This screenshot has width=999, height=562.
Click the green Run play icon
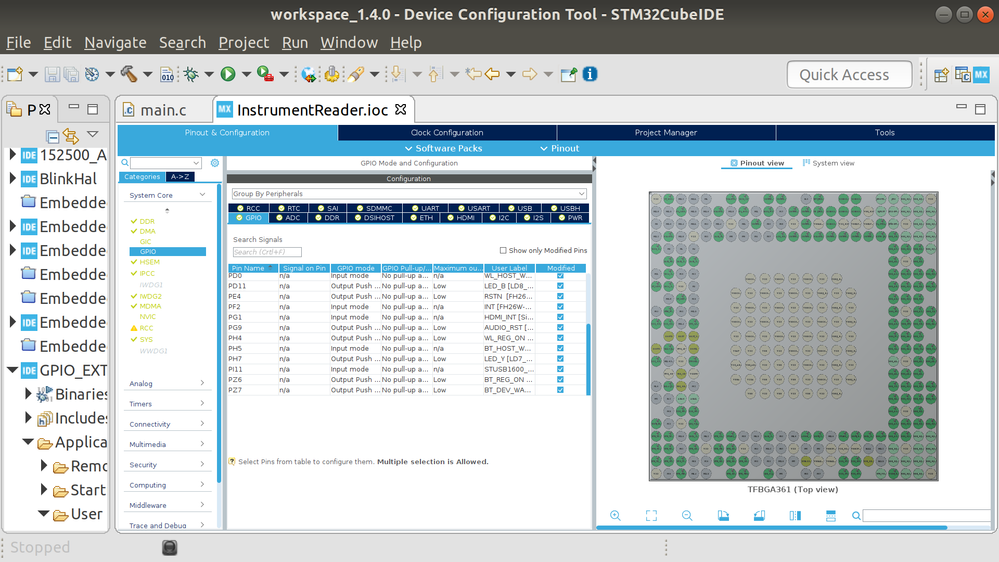pyautogui.click(x=228, y=75)
